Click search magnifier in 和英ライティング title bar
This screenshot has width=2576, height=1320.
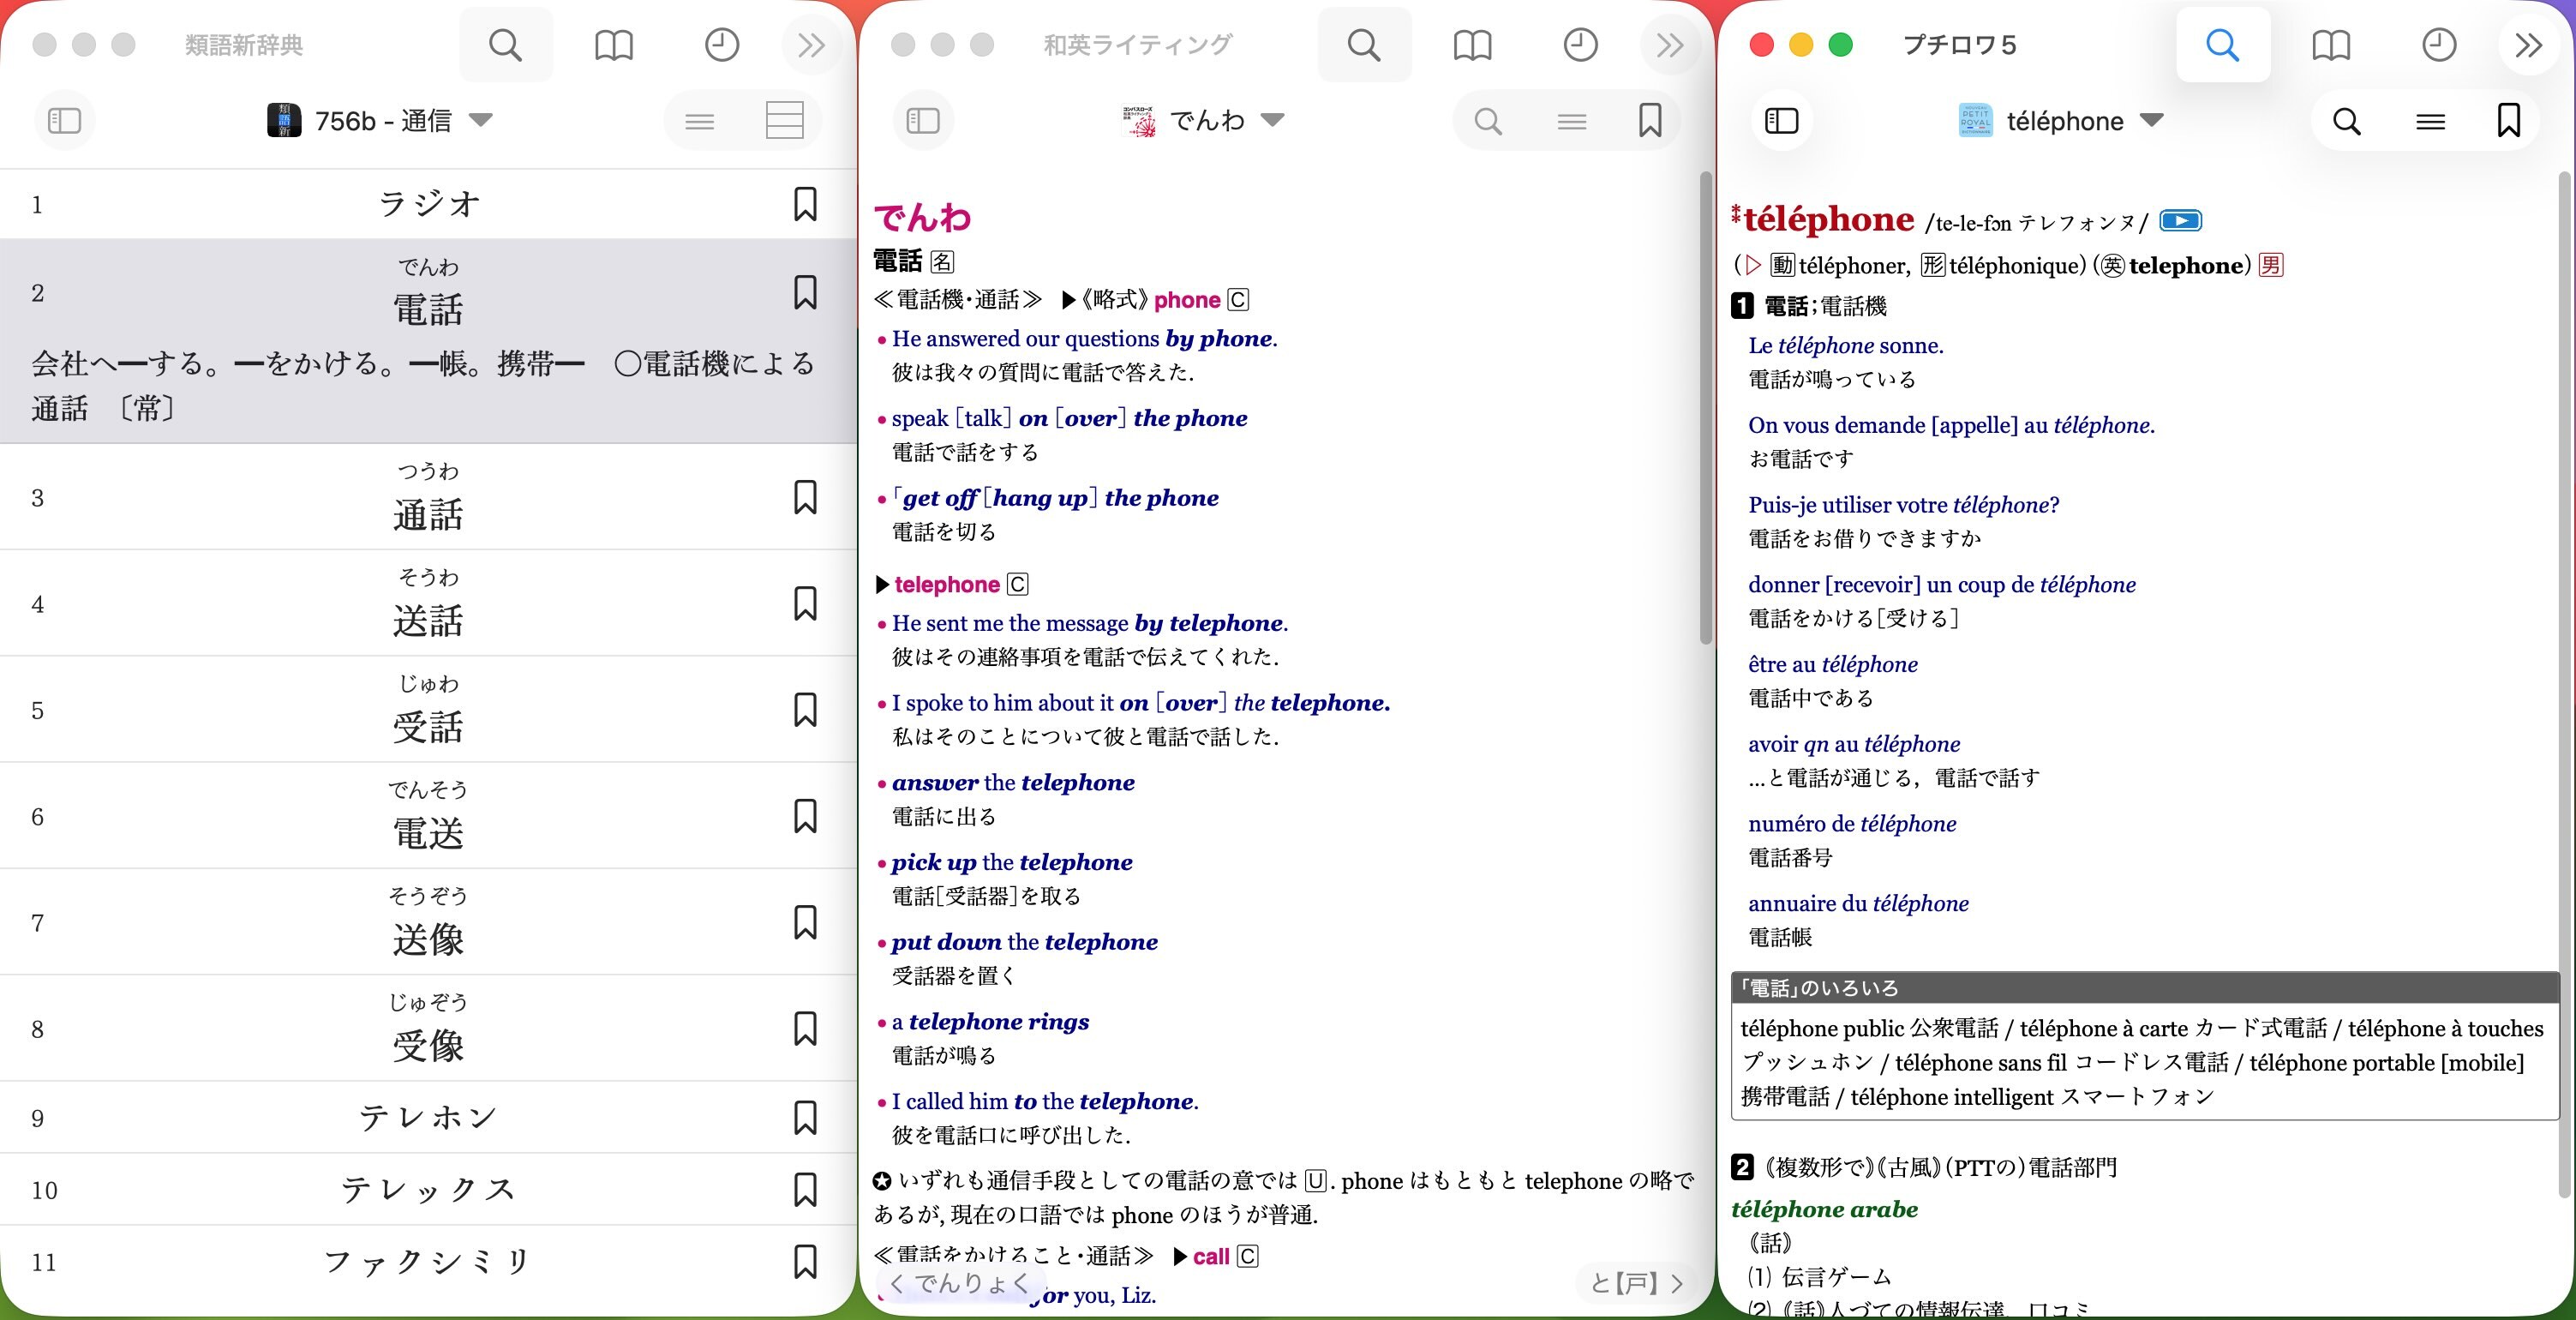click(1363, 45)
